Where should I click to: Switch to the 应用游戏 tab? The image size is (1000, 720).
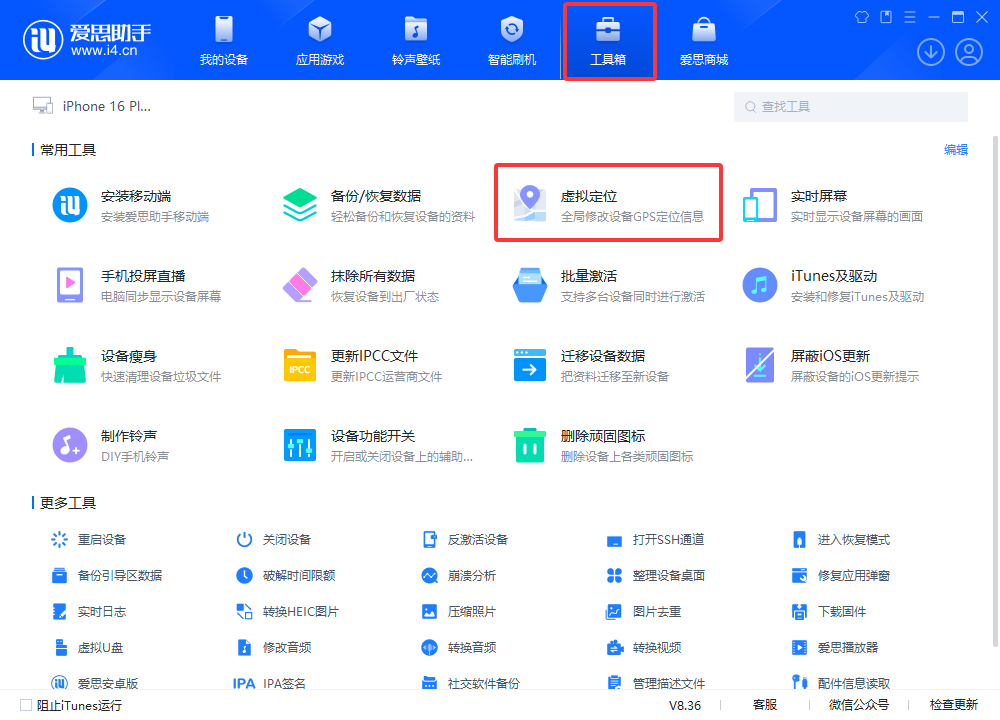coord(319,40)
